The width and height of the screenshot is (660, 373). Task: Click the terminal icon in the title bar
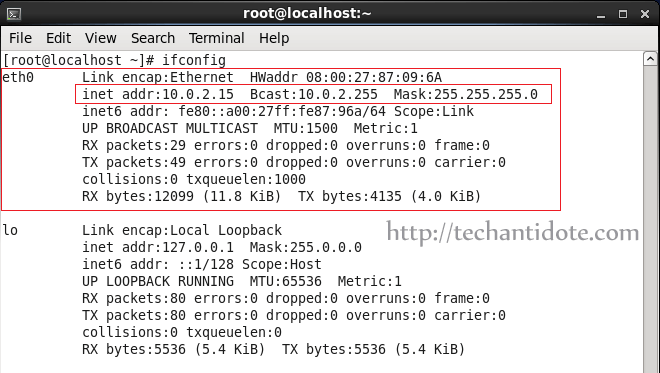pyautogui.click(x=13, y=14)
